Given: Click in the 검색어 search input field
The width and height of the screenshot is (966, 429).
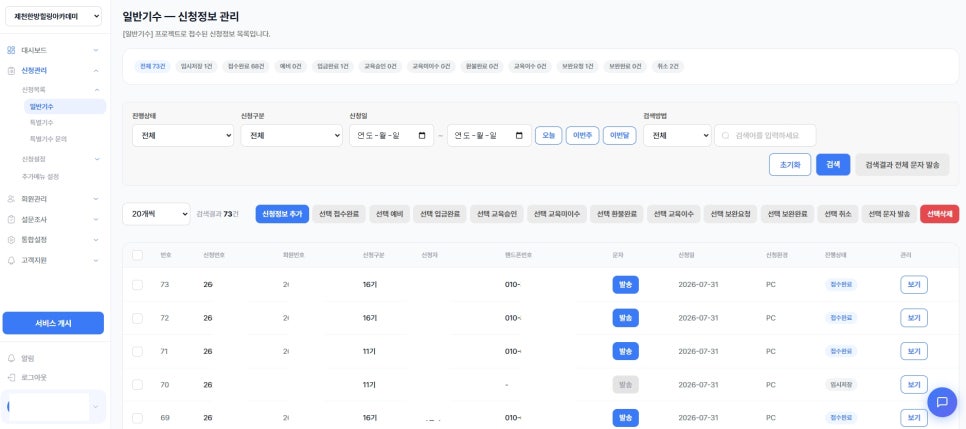Looking at the screenshot, I should tap(765, 136).
